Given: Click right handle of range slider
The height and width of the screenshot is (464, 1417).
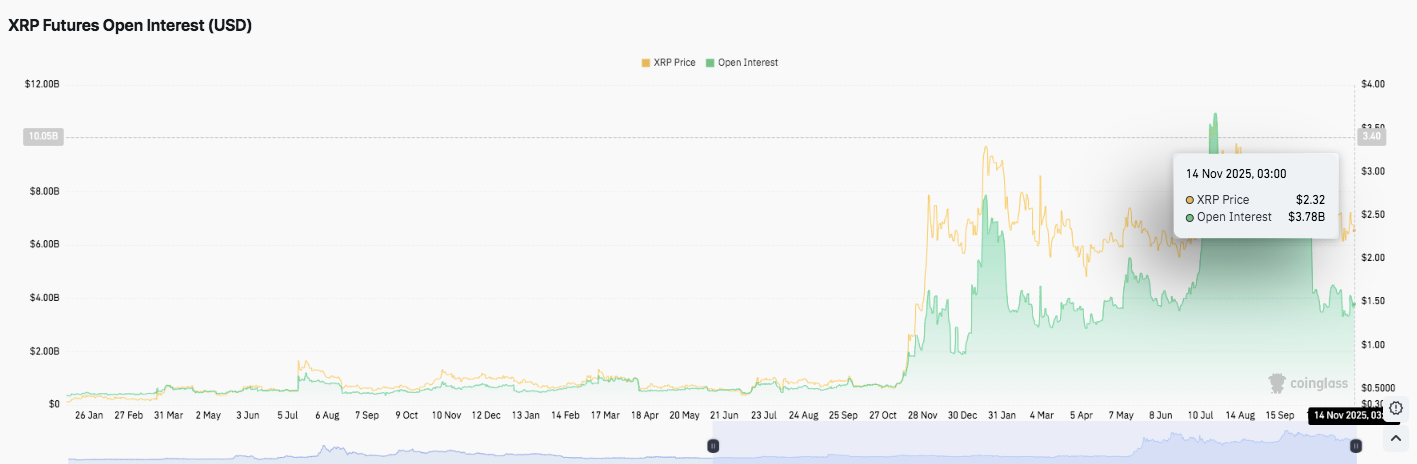Looking at the screenshot, I should (1355, 447).
